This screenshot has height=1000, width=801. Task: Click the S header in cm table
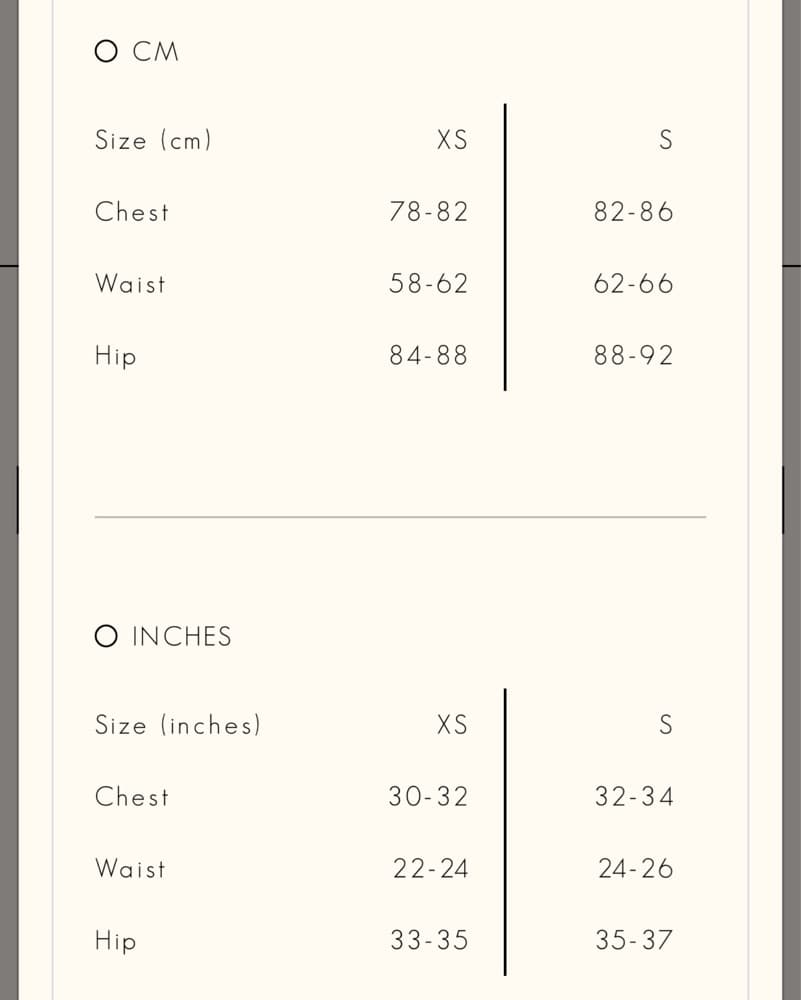tap(666, 140)
